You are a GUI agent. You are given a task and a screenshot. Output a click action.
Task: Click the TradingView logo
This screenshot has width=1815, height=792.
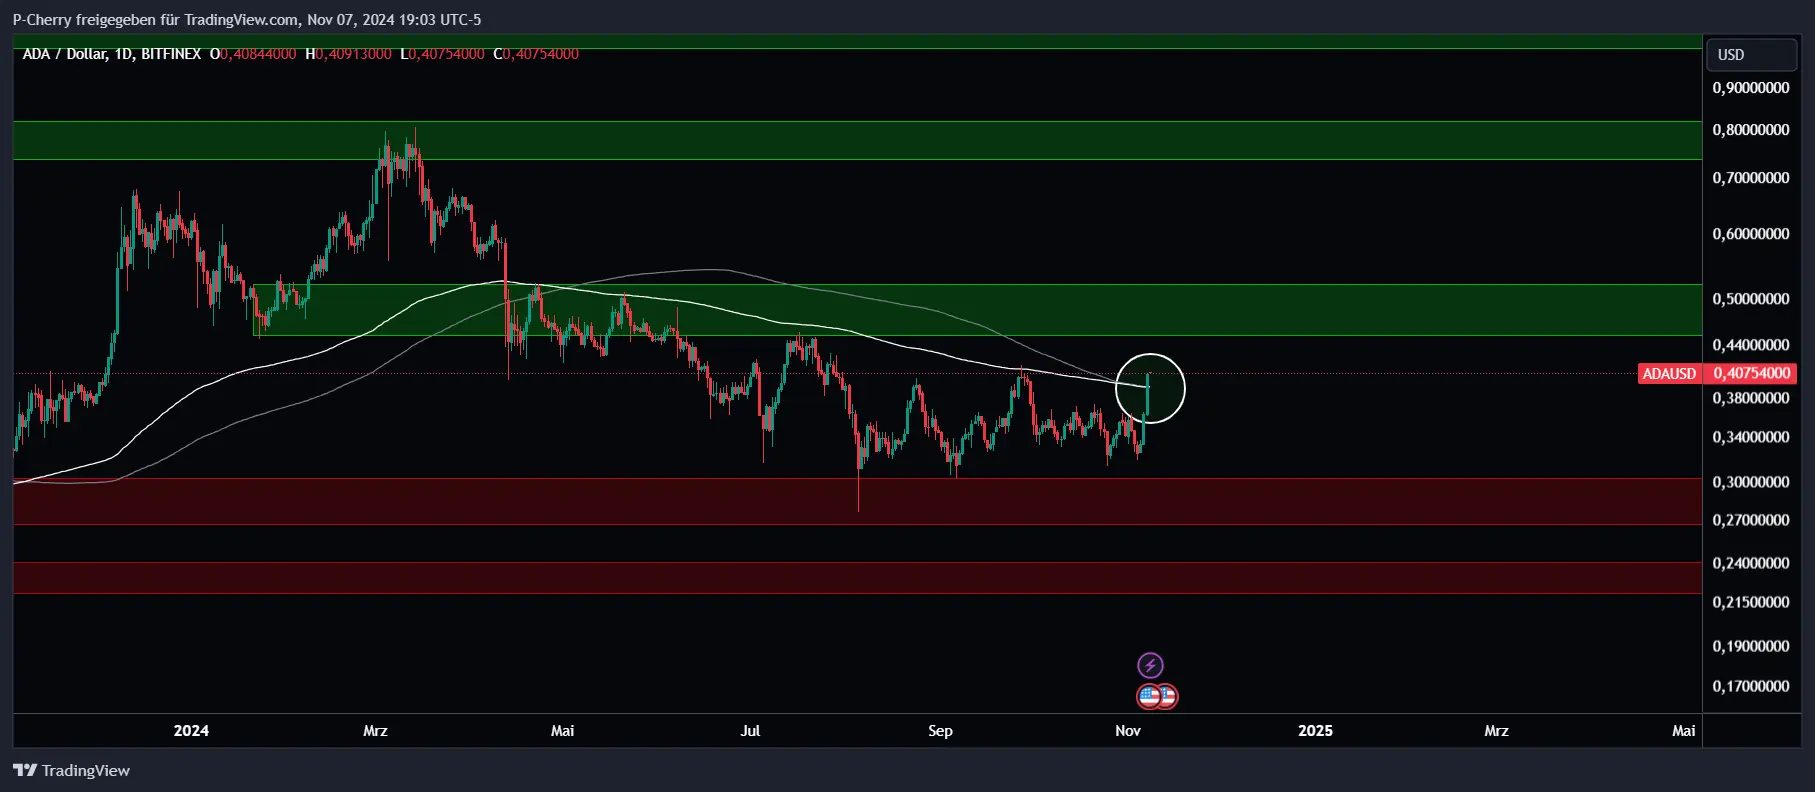click(72, 770)
